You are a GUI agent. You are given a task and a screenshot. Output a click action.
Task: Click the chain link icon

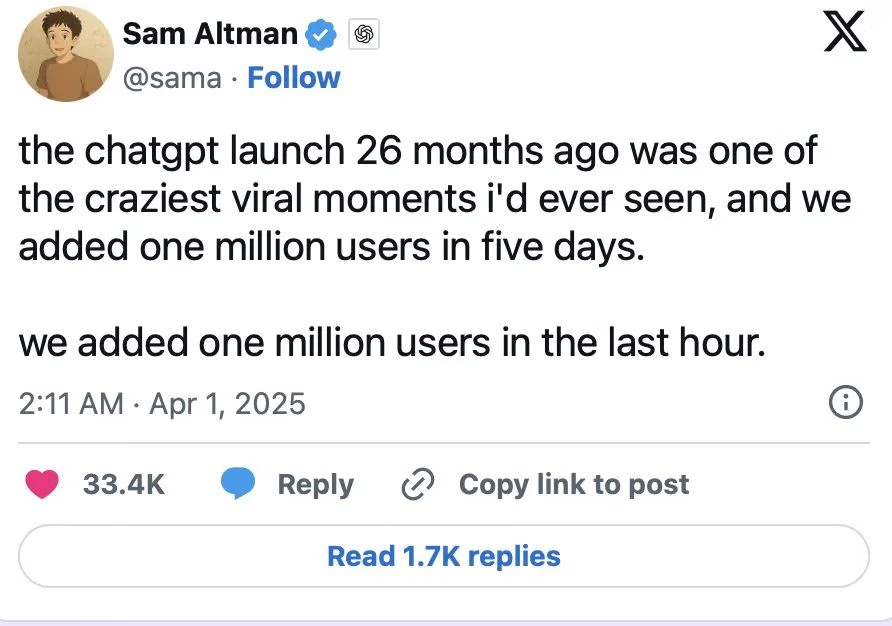click(x=414, y=485)
